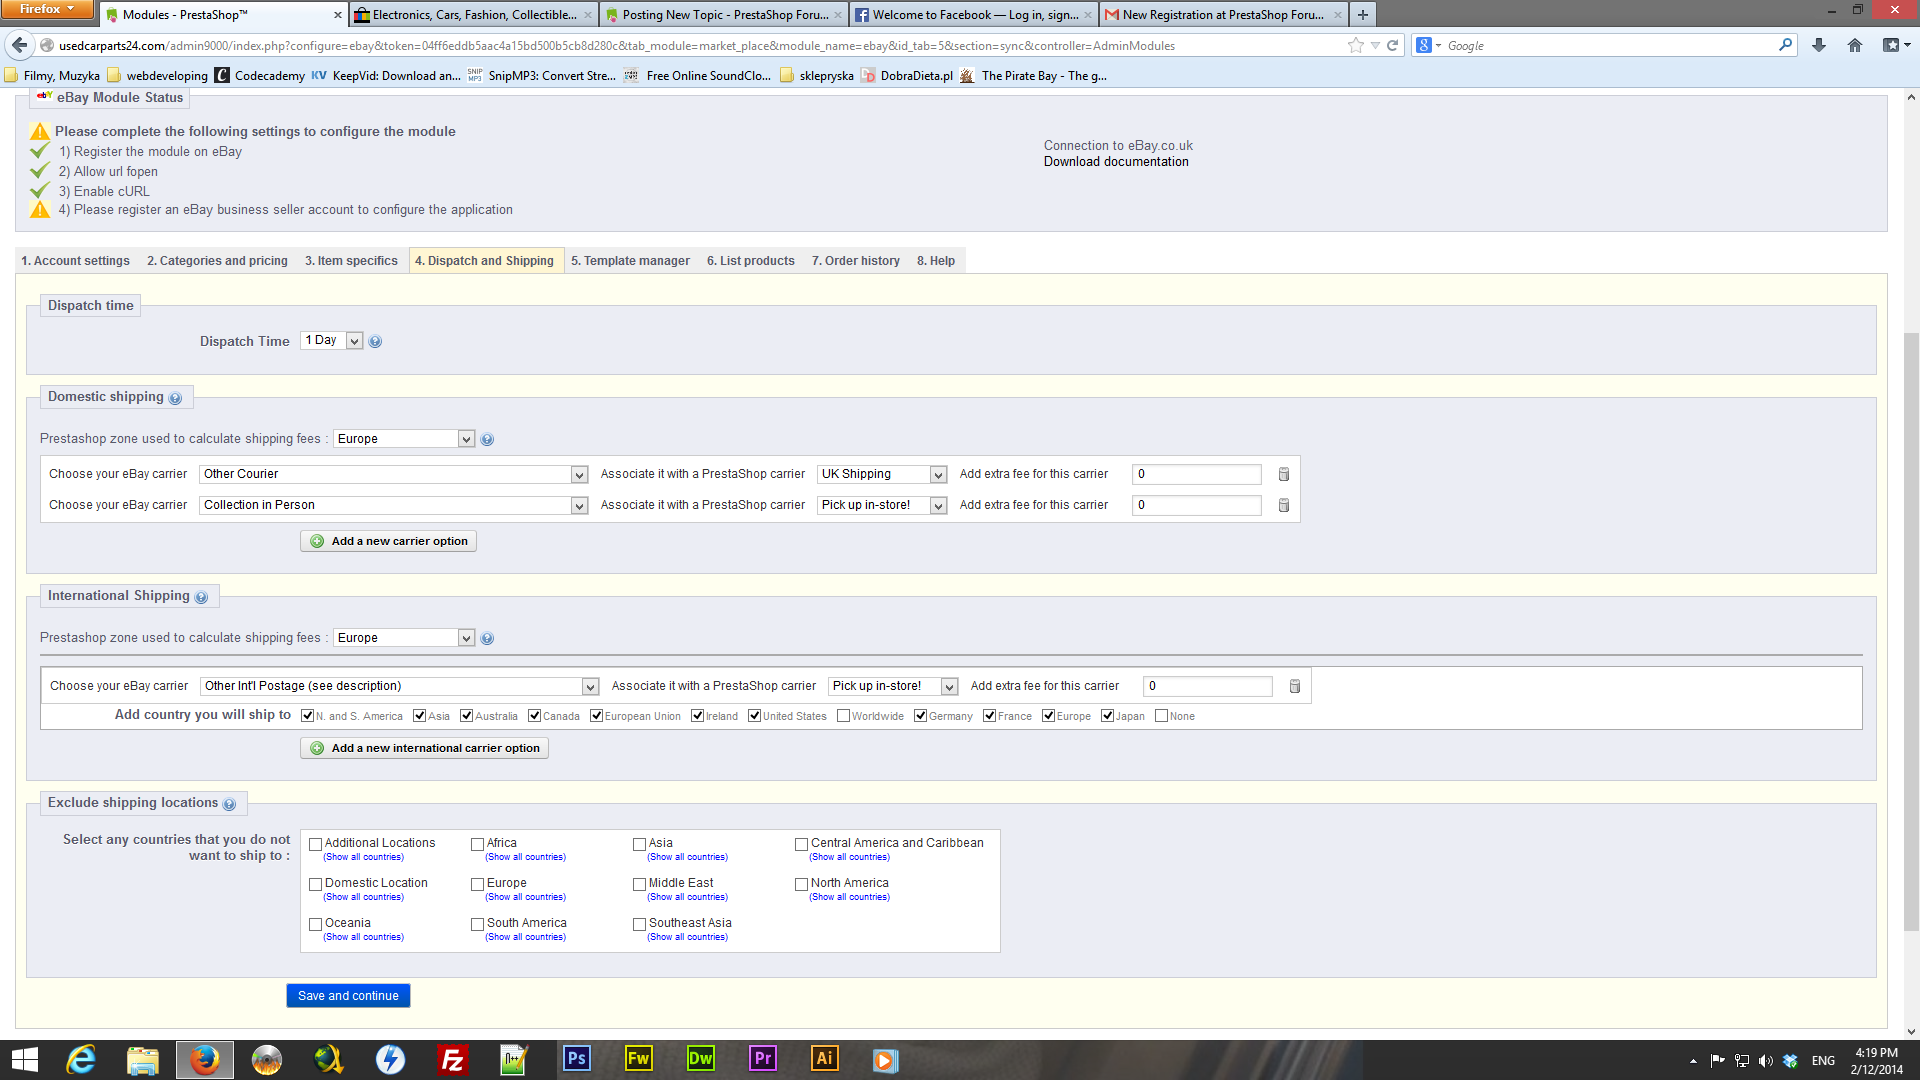The height and width of the screenshot is (1080, 1920).
Task: Click trash icon for Collection in Person carrier
Action: [x=1284, y=505]
